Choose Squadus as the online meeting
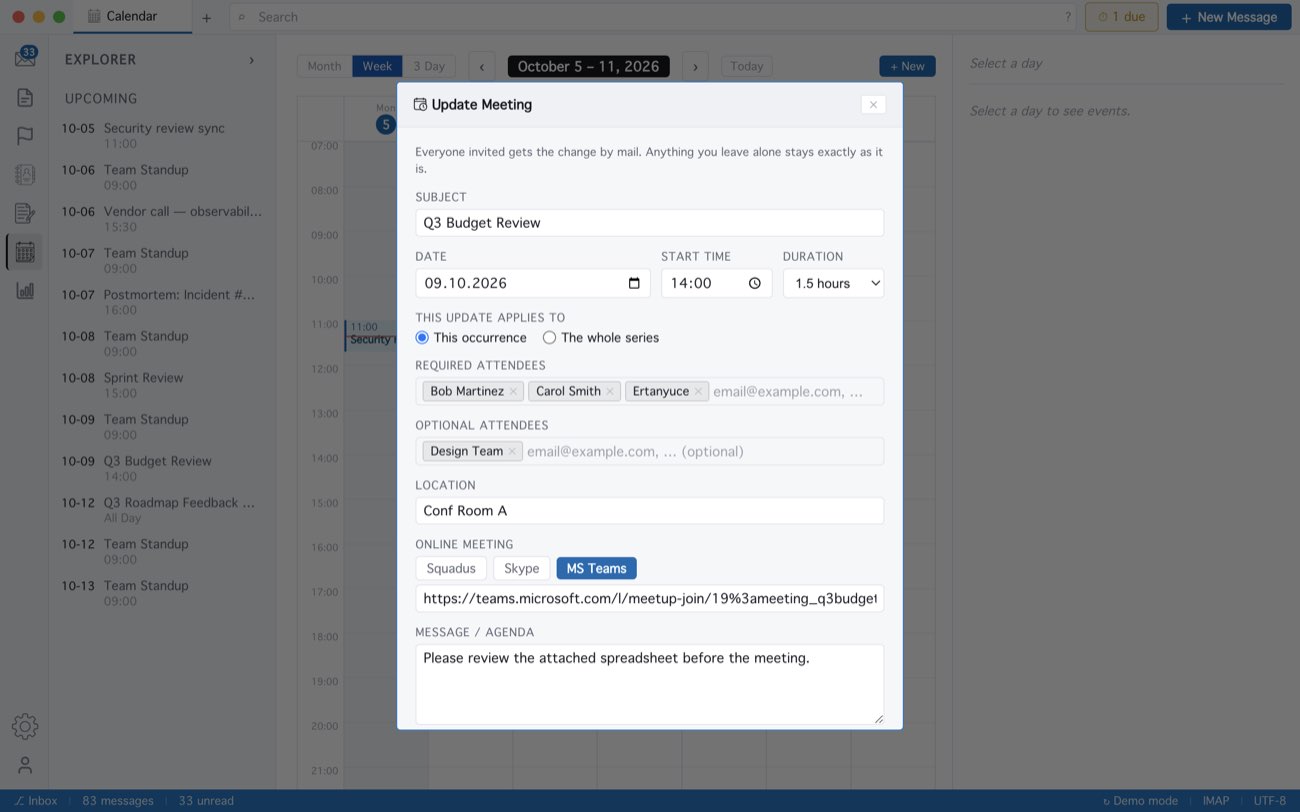This screenshot has width=1300, height=812. [x=451, y=568]
